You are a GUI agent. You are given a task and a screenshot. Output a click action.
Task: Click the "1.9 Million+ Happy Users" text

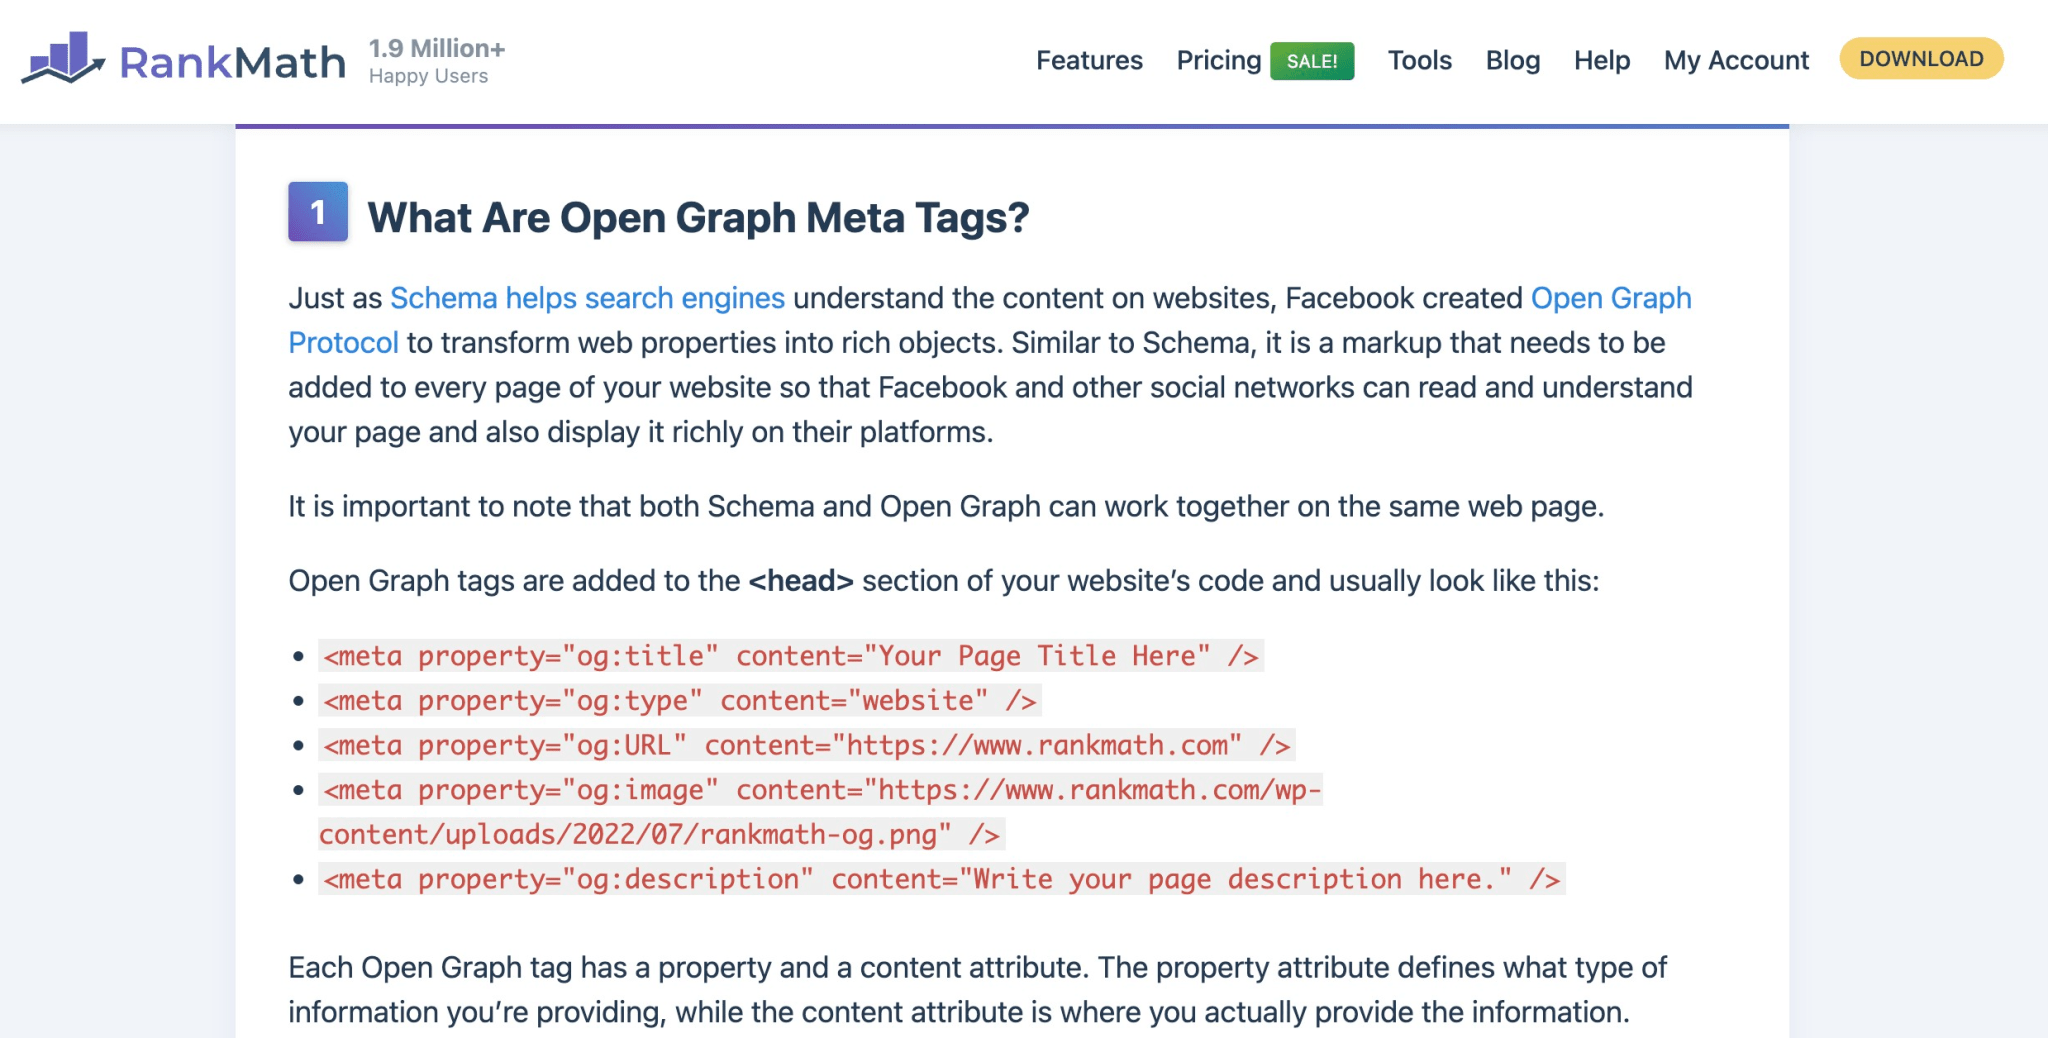click(437, 60)
